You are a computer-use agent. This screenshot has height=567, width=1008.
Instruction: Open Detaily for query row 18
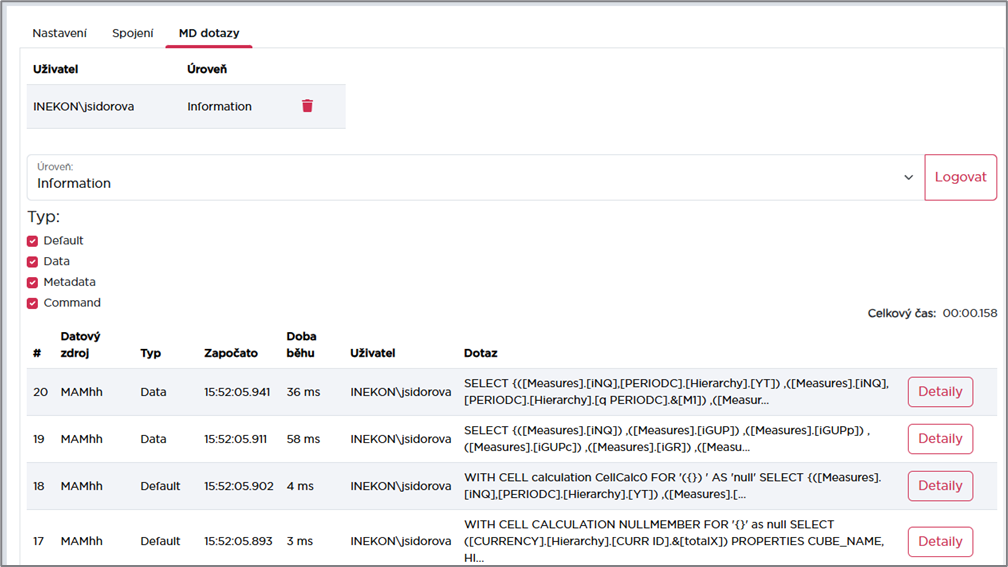pyautogui.click(x=940, y=485)
